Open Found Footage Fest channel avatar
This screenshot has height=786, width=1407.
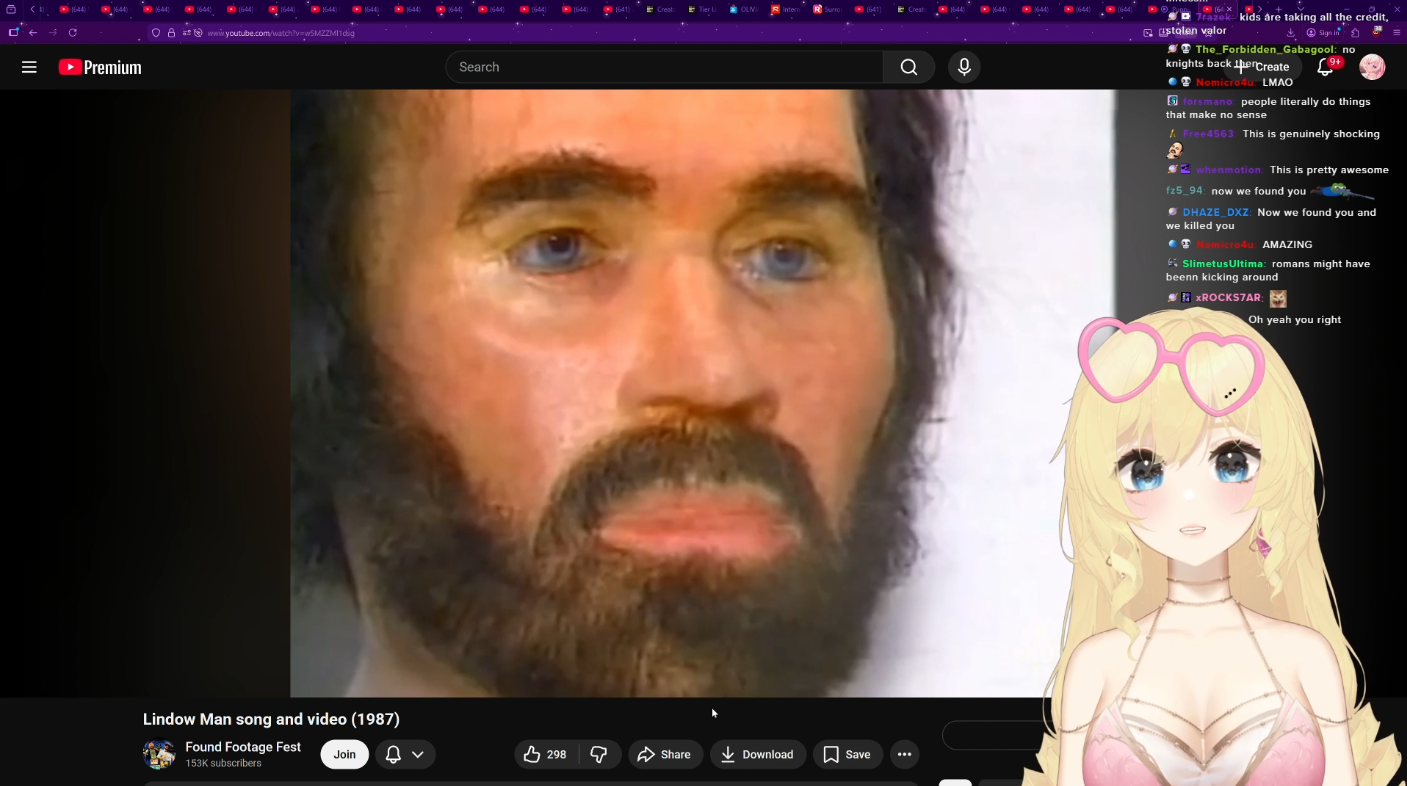(x=159, y=754)
